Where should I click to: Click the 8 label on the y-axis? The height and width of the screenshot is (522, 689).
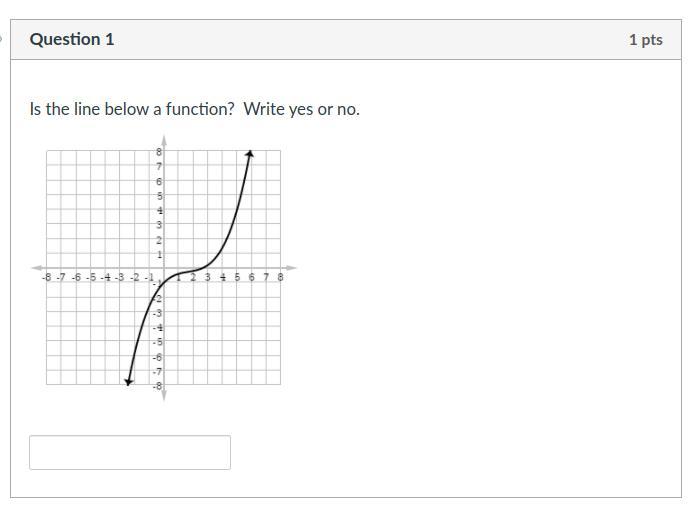159,151
